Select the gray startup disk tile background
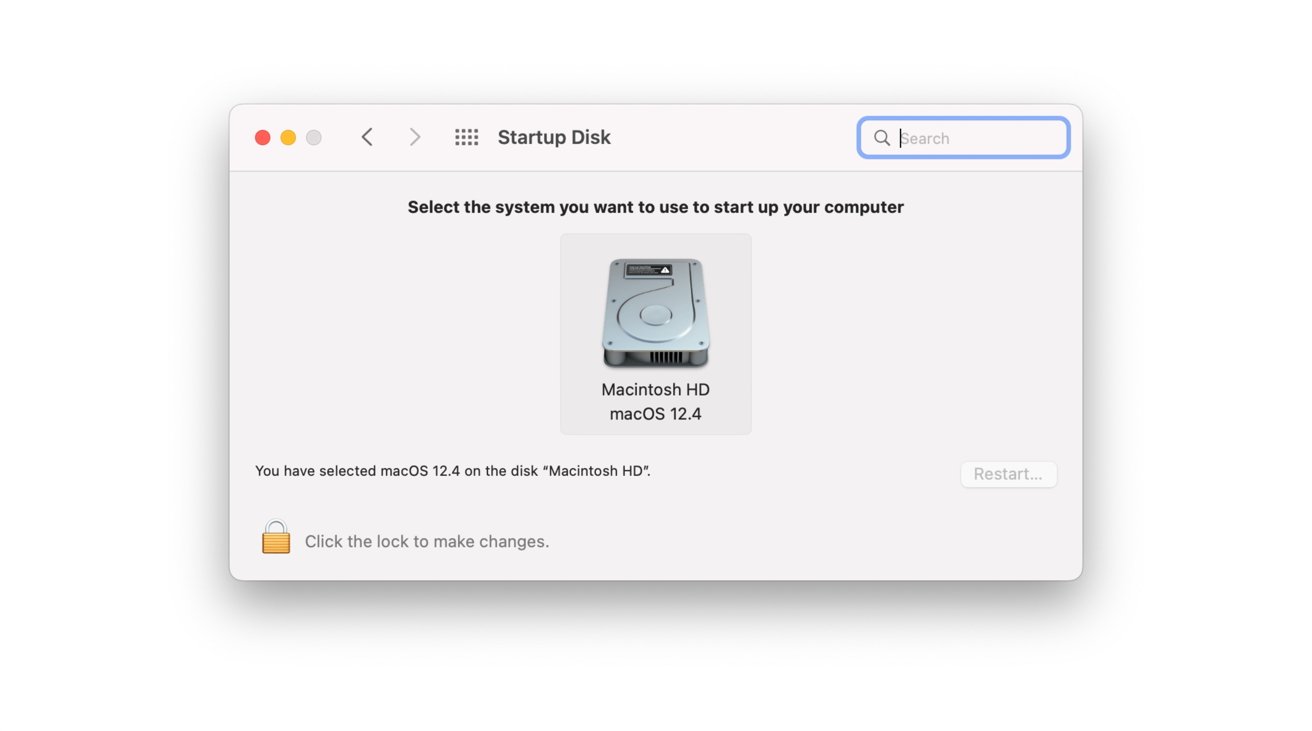1312x731 pixels. (656, 334)
